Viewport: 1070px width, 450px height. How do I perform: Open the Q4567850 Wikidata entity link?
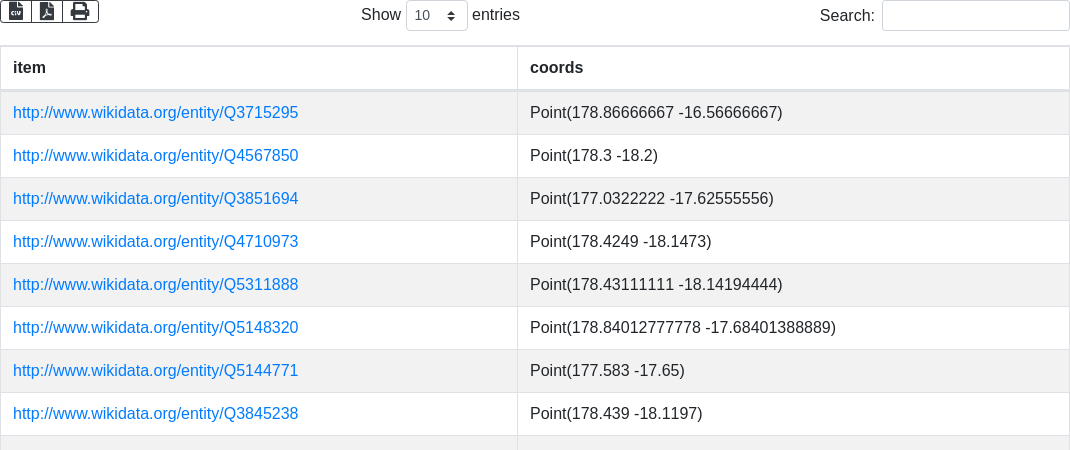[155, 156]
